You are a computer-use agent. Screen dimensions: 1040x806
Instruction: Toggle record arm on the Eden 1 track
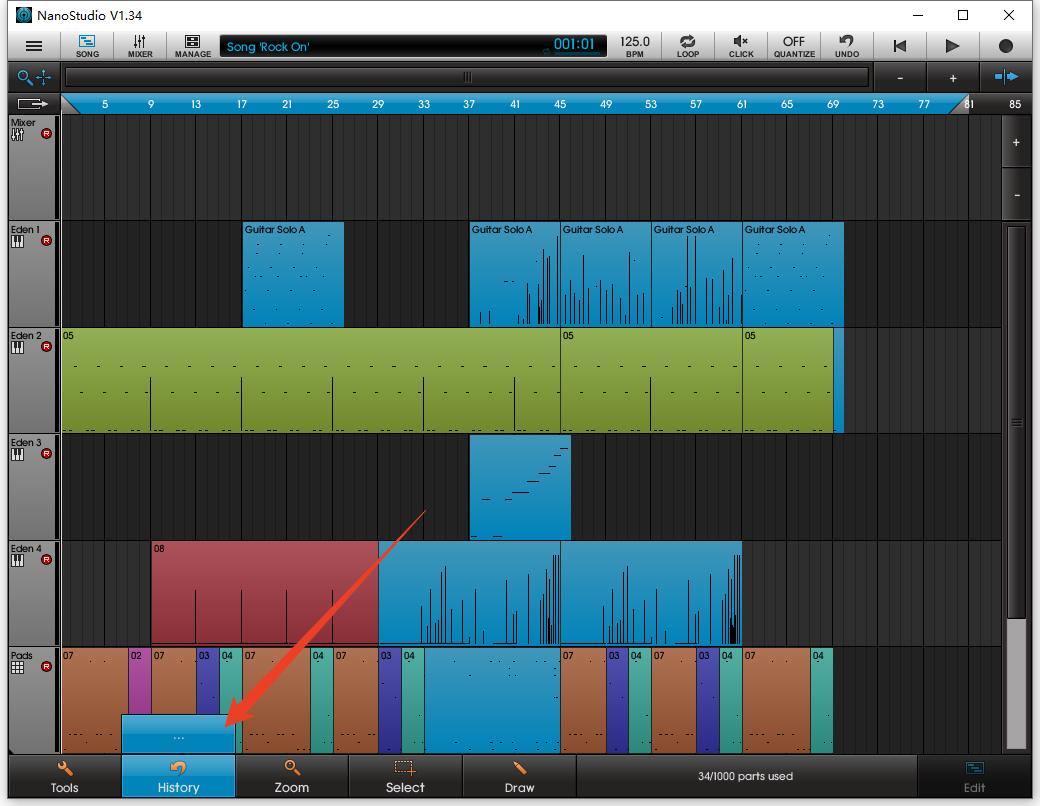pos(46,241)
